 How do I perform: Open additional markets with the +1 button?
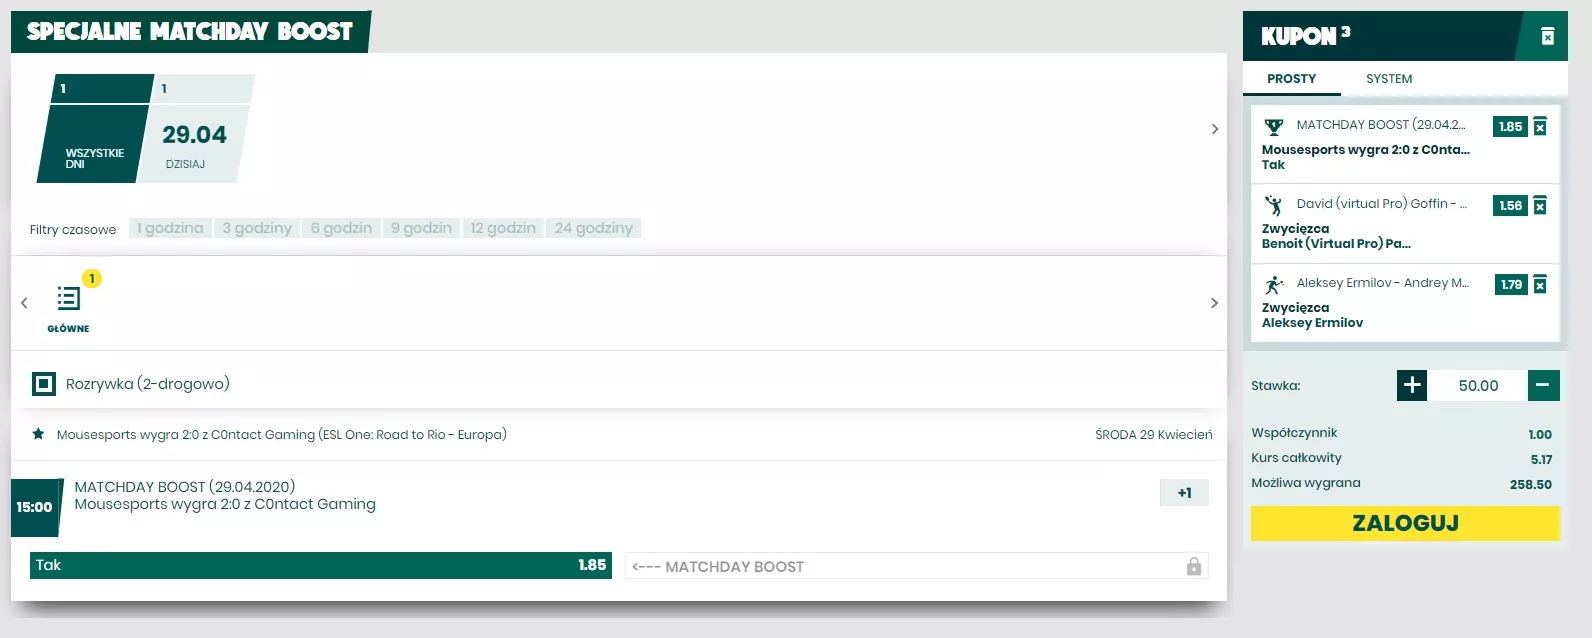pyautogui.click(x=1184, y=493)
